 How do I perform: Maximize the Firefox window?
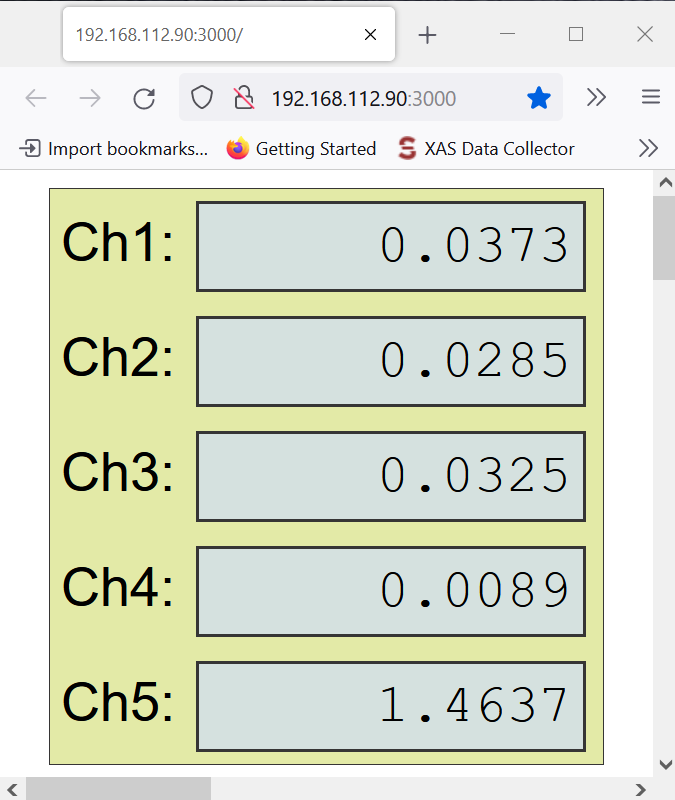[x=576, y=34]
